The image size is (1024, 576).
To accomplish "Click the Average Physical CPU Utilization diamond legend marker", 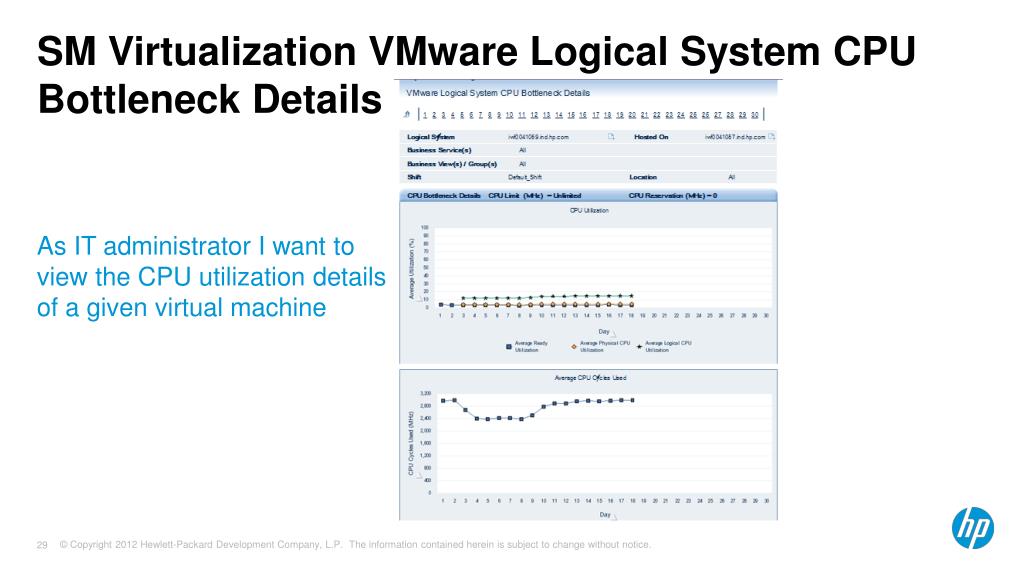I will click(x=574, y=347).
